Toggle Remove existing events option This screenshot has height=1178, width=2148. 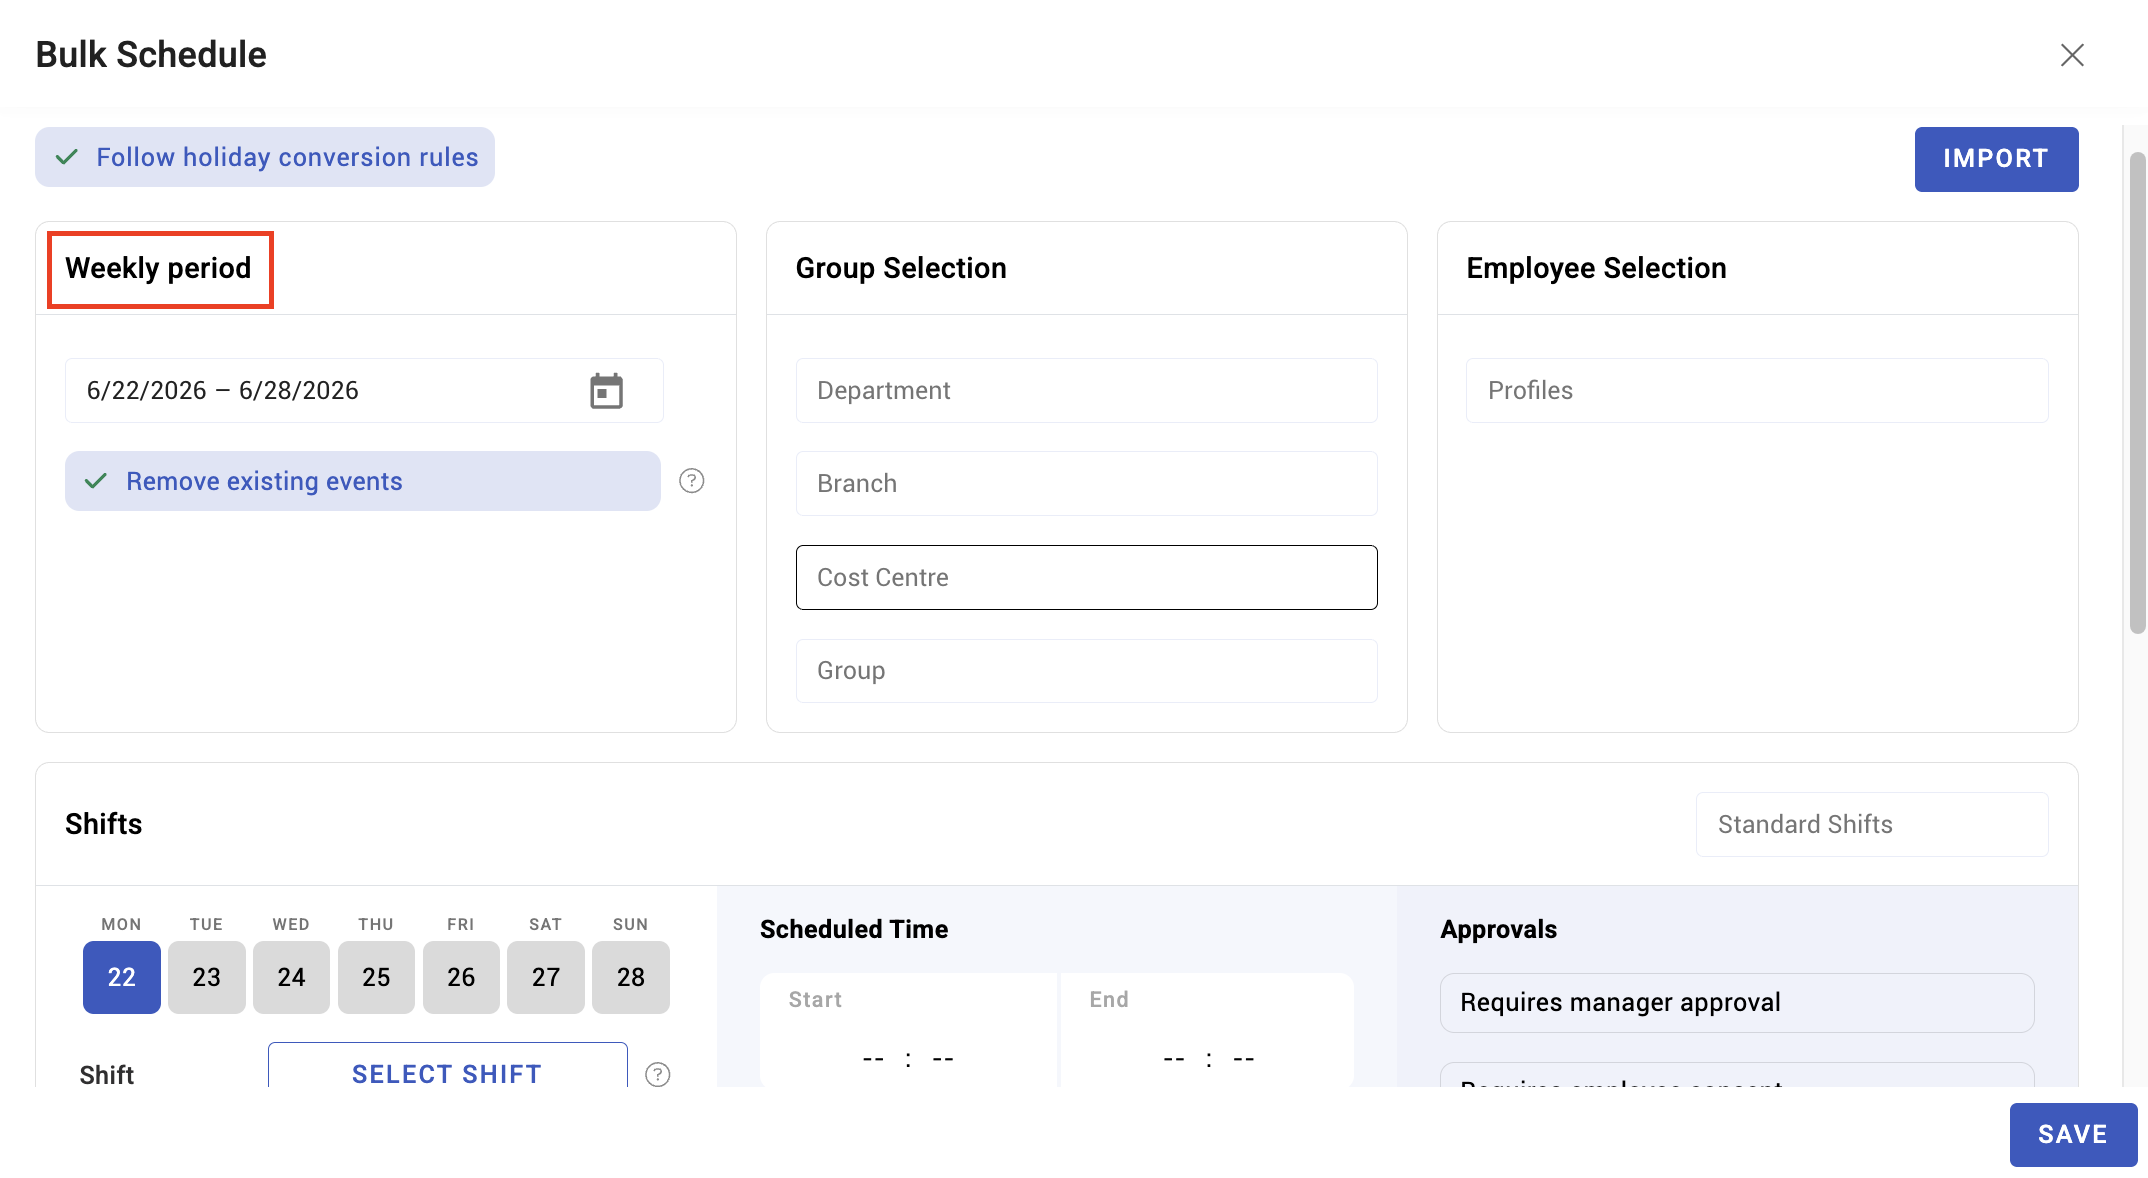[363, 481]
